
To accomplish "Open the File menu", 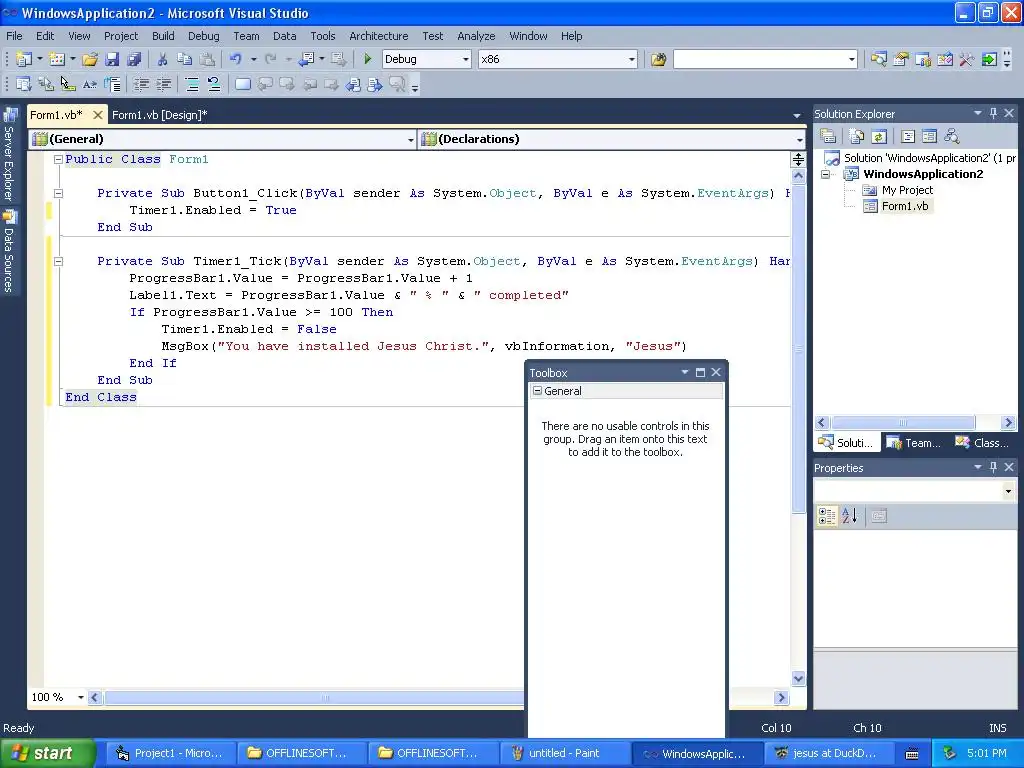I will click(x=14, y=36).
